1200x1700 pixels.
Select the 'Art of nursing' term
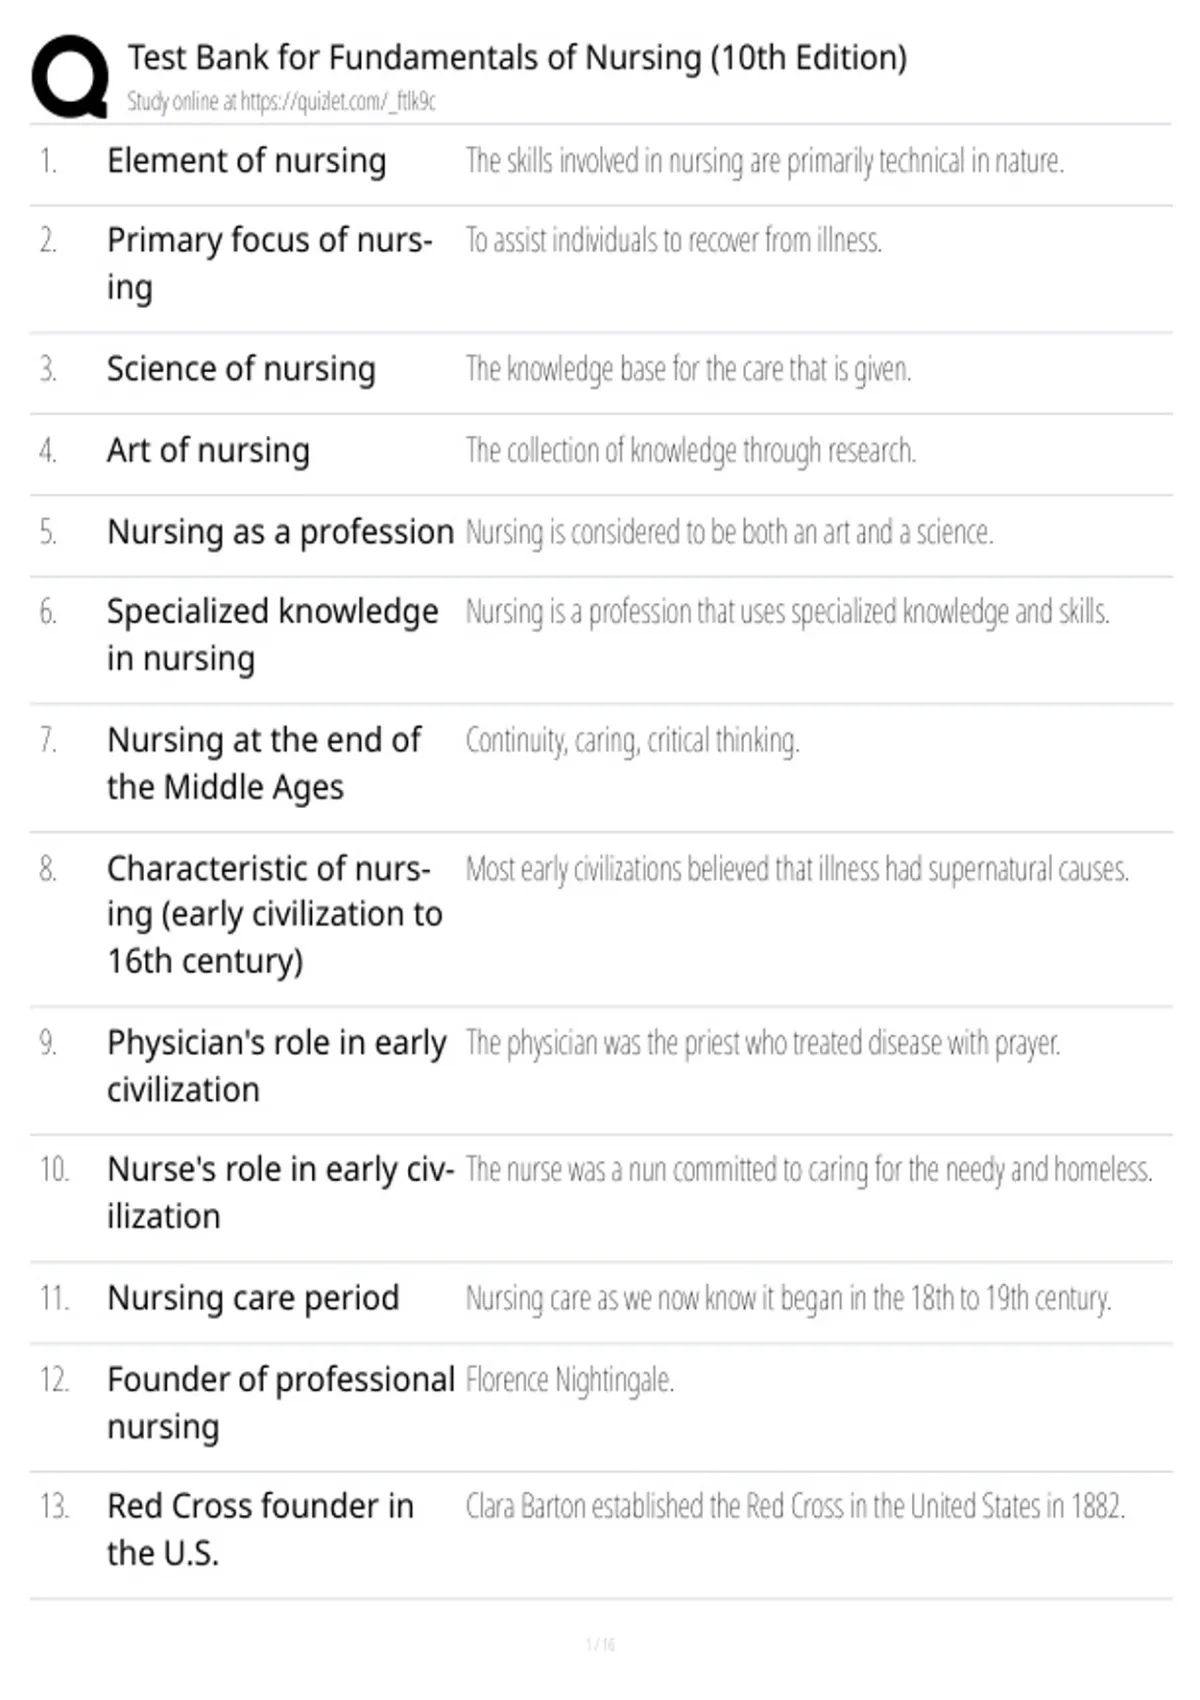click(209, 451)
